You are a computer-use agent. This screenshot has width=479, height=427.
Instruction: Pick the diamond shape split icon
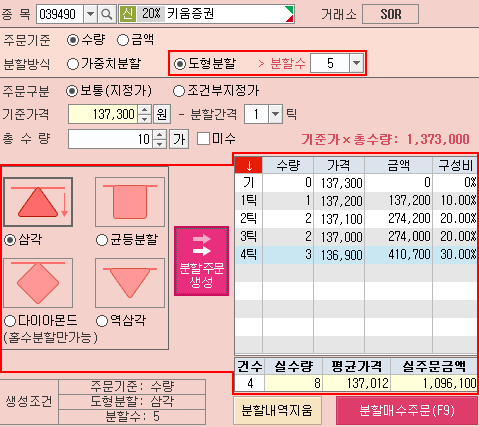[x=38, y=283]
